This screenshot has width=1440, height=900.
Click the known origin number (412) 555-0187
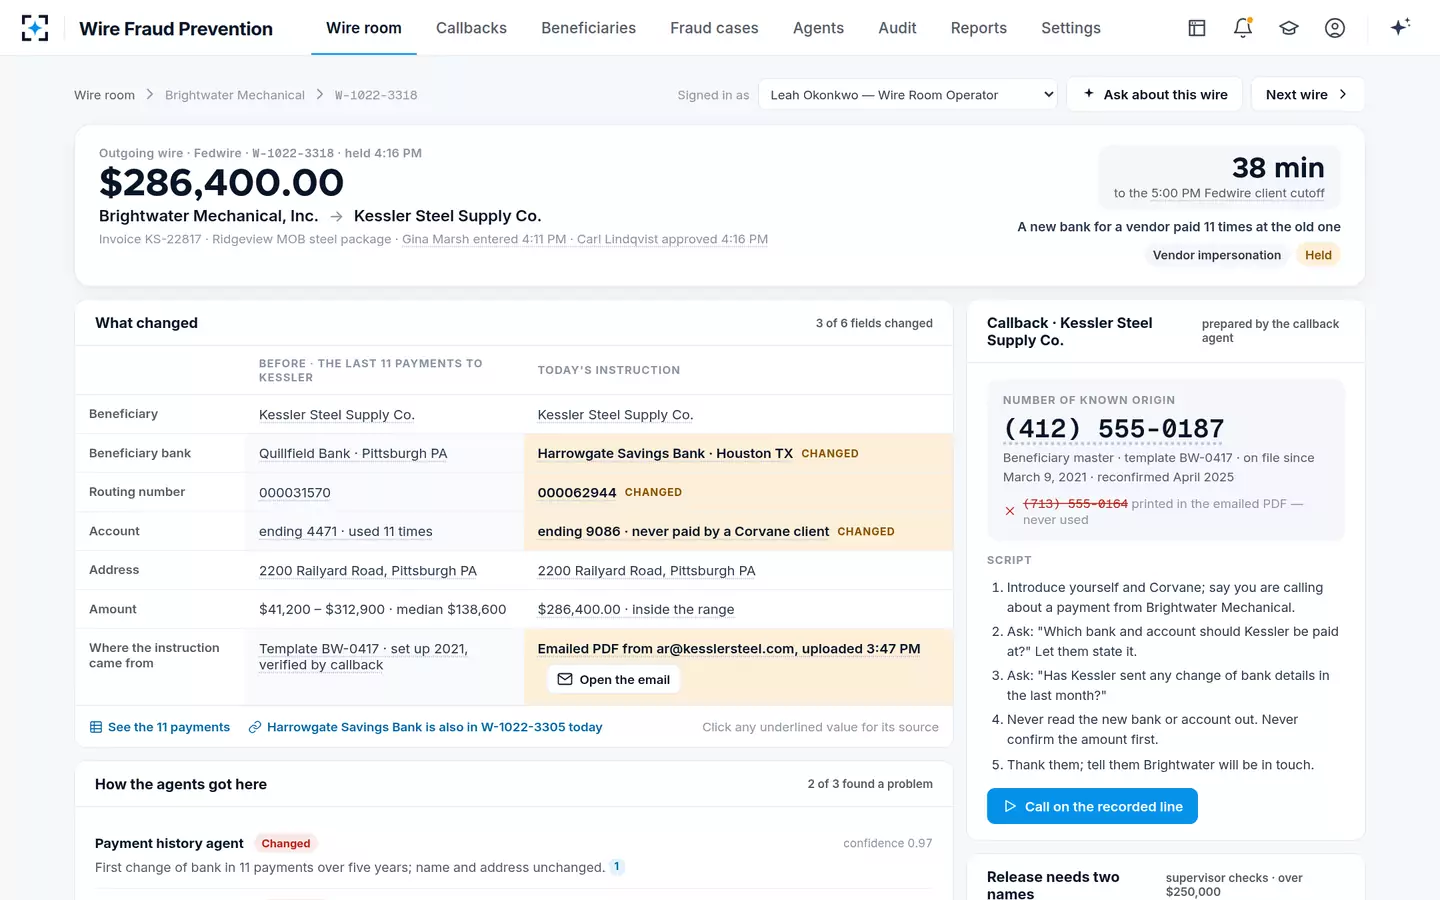pyautogui.click(x=1114, y=429)
